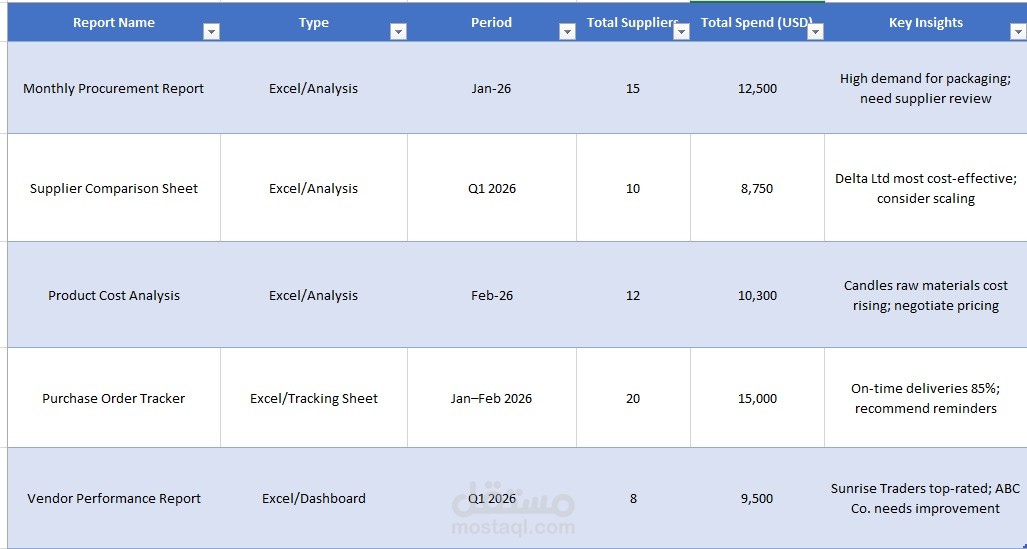Select the Excel/Tracking Sheet type cell
The width and height of the screenshot is (1027, 549).
tap(313, 399)
